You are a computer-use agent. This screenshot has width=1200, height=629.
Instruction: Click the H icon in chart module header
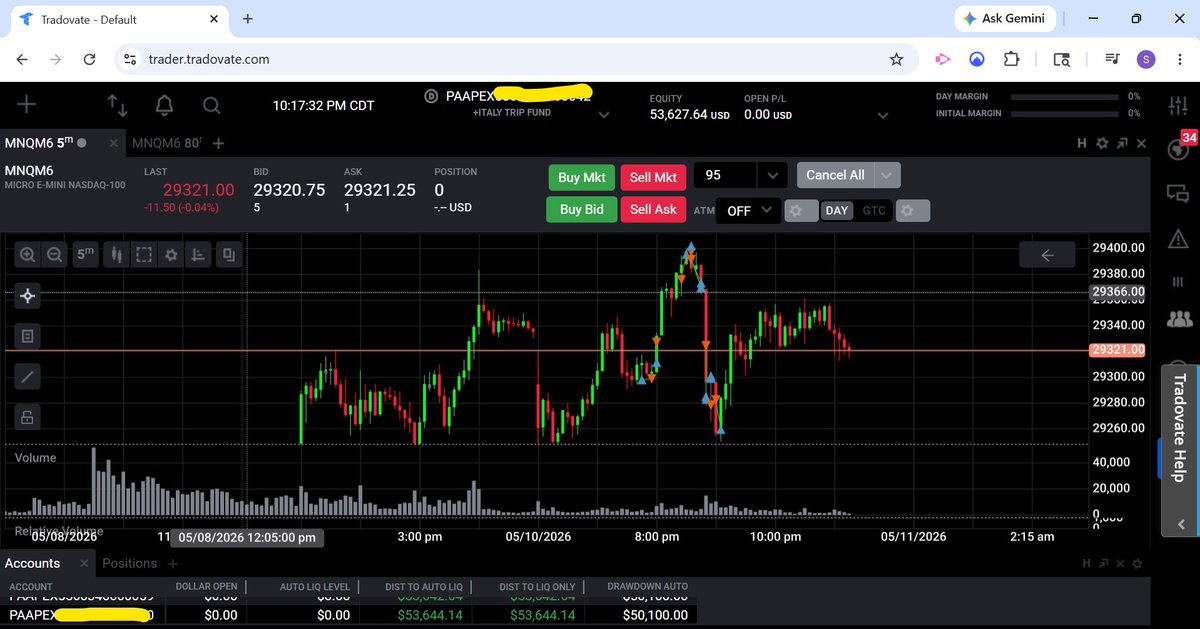tap(1082, 144)
